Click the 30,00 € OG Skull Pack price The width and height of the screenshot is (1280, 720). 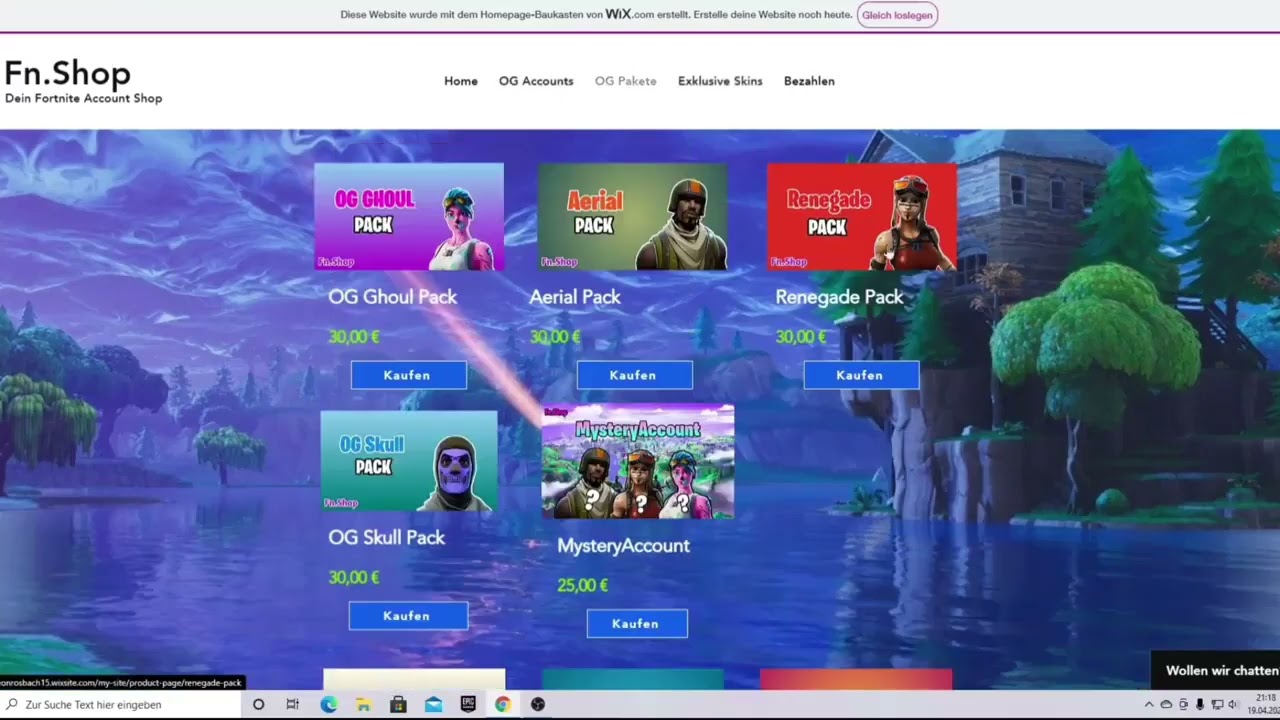click(x=354, y=577)
